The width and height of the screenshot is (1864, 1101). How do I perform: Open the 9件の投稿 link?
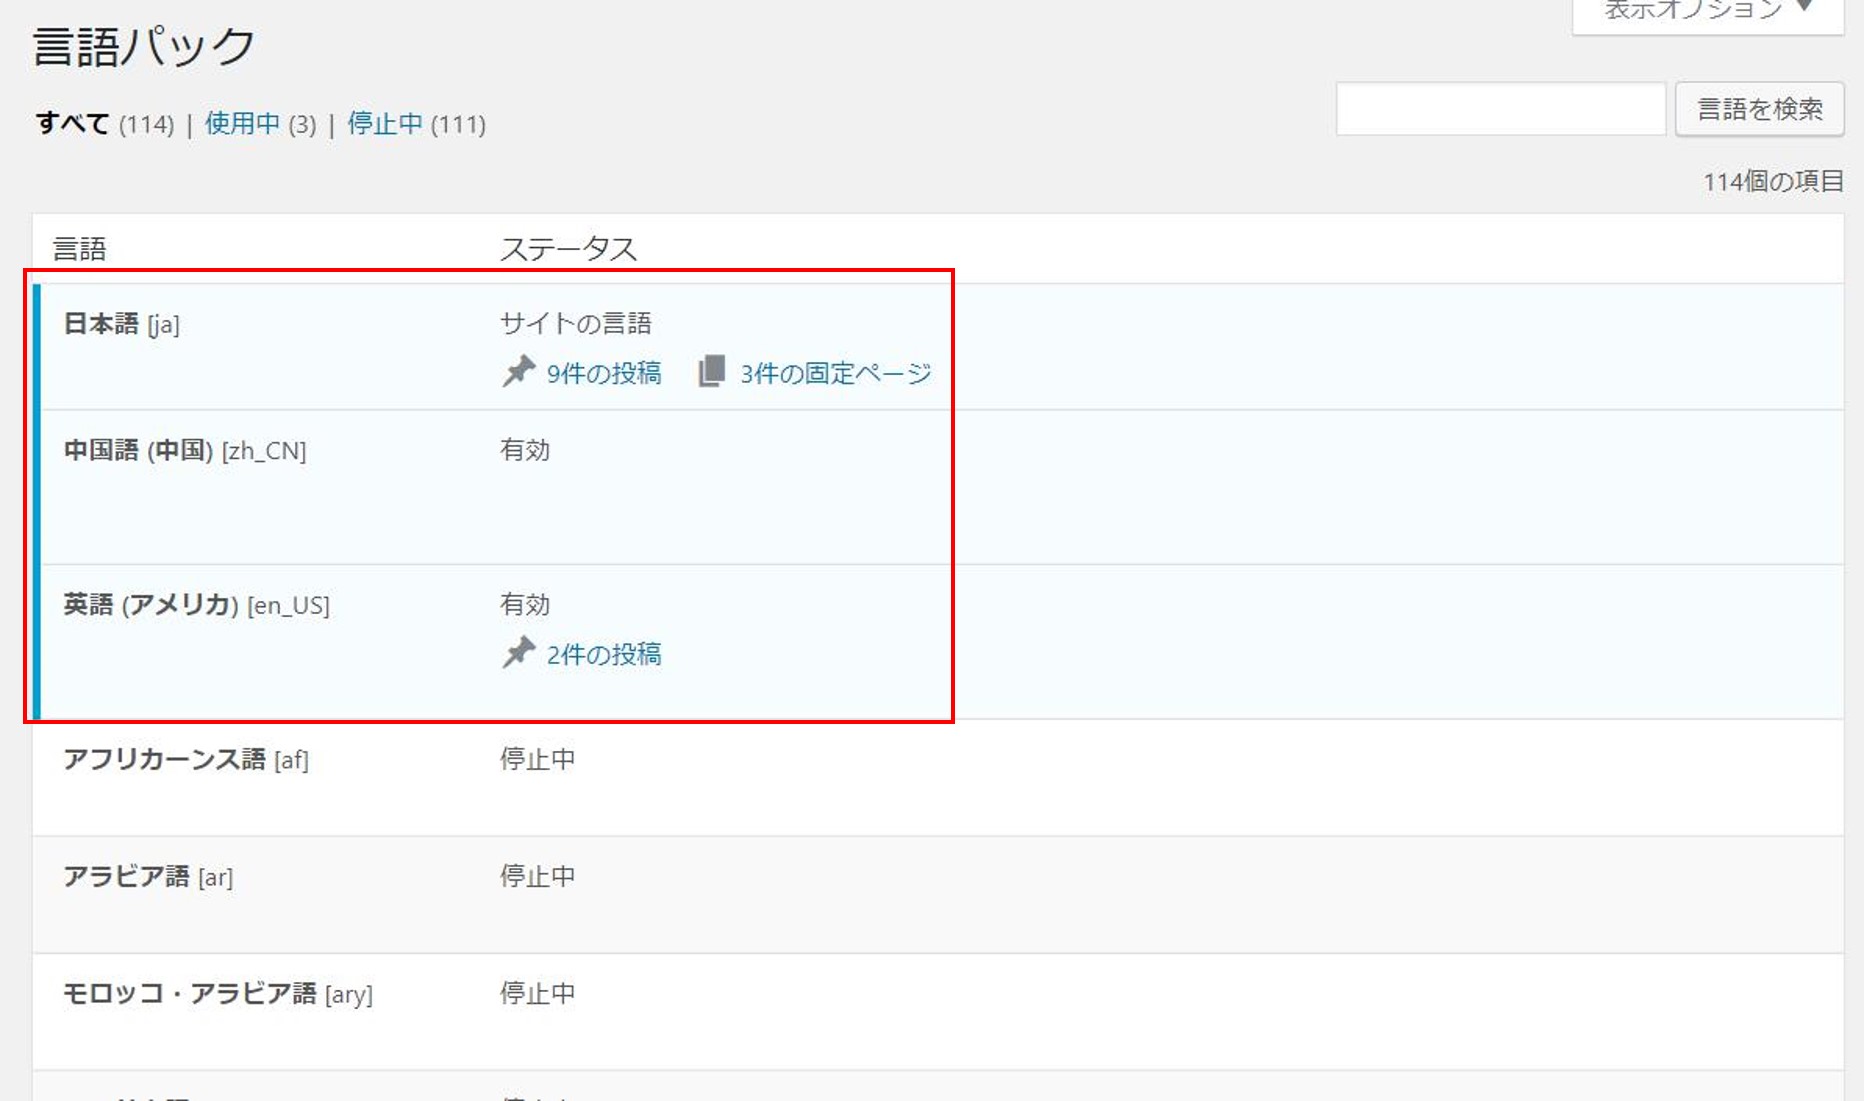tap(604, 373)
